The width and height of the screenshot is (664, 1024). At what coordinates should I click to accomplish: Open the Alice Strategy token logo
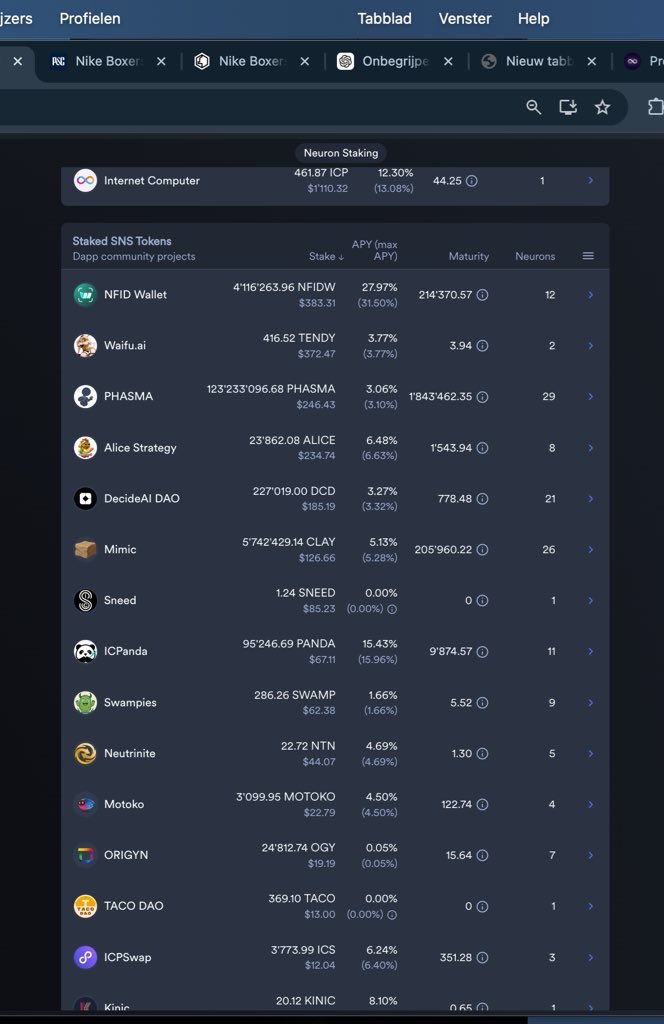85,447
